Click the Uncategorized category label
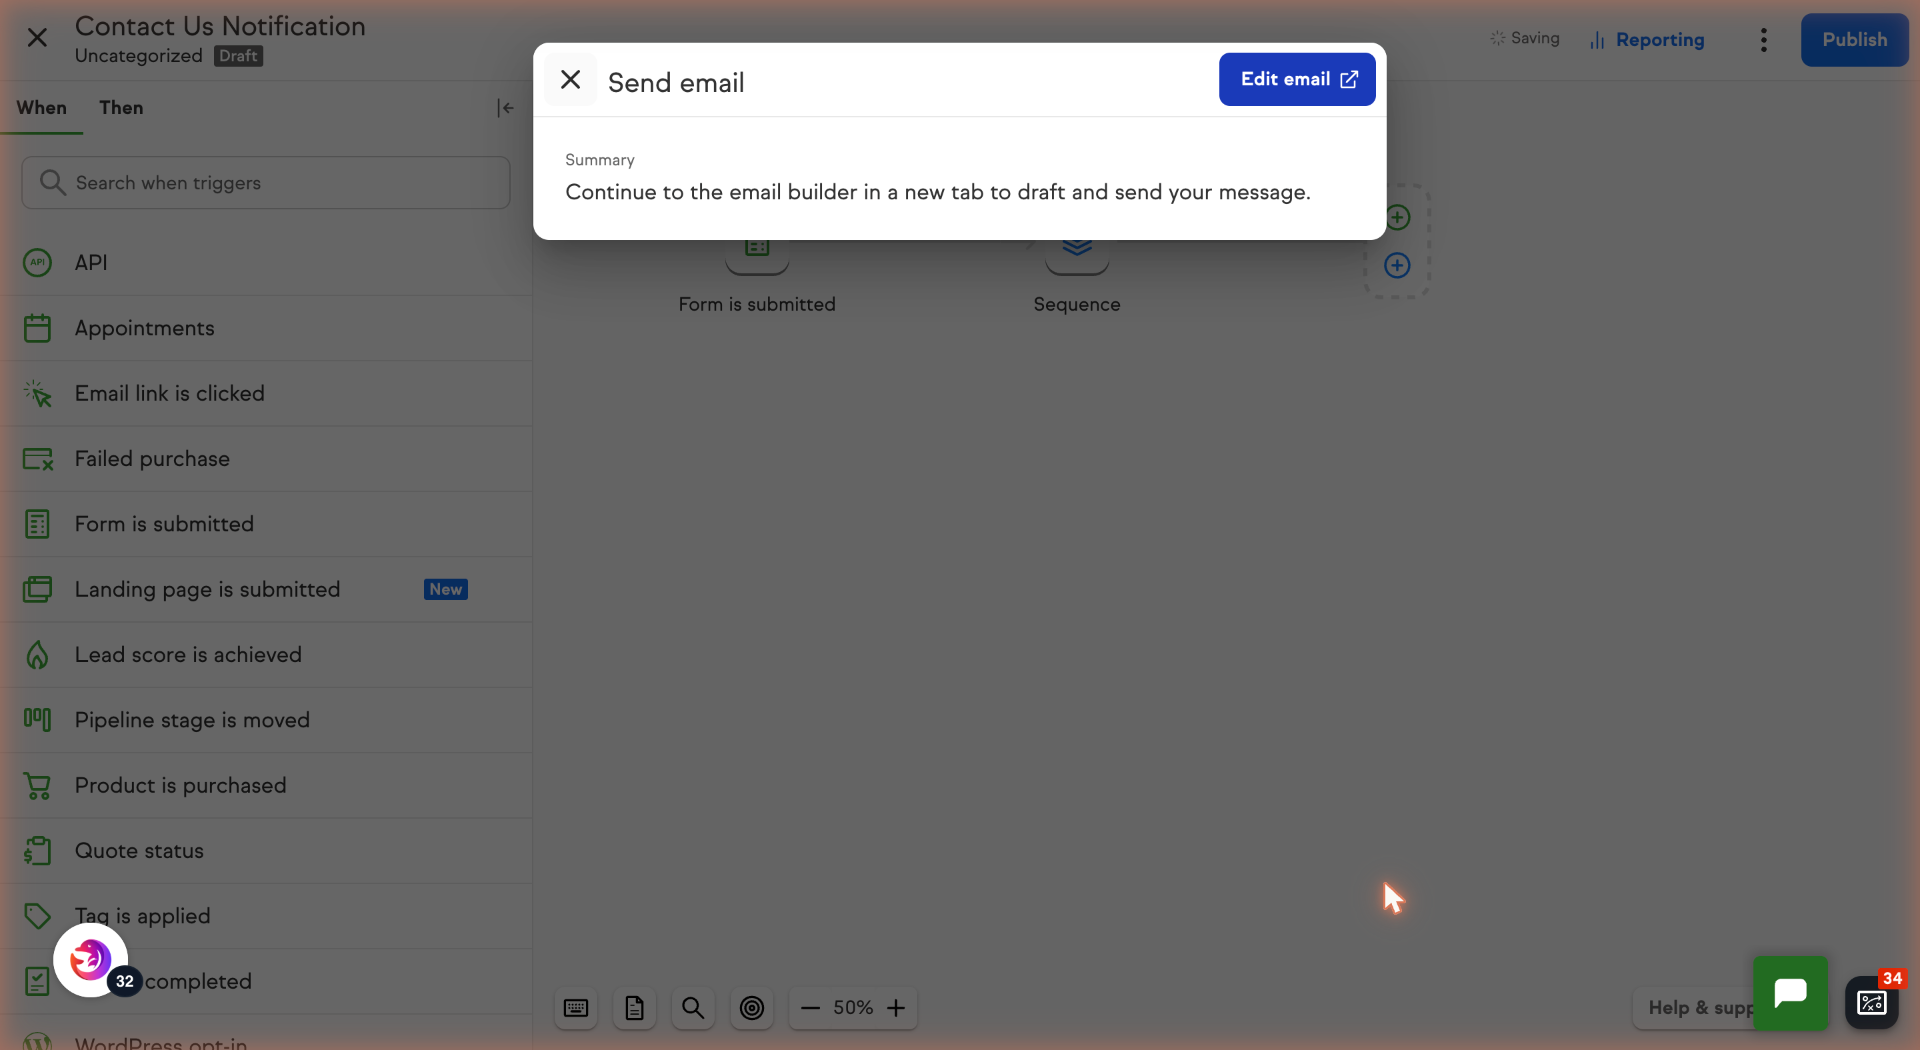This screenshot has width=1920, height=1050. tap(138, 56)
